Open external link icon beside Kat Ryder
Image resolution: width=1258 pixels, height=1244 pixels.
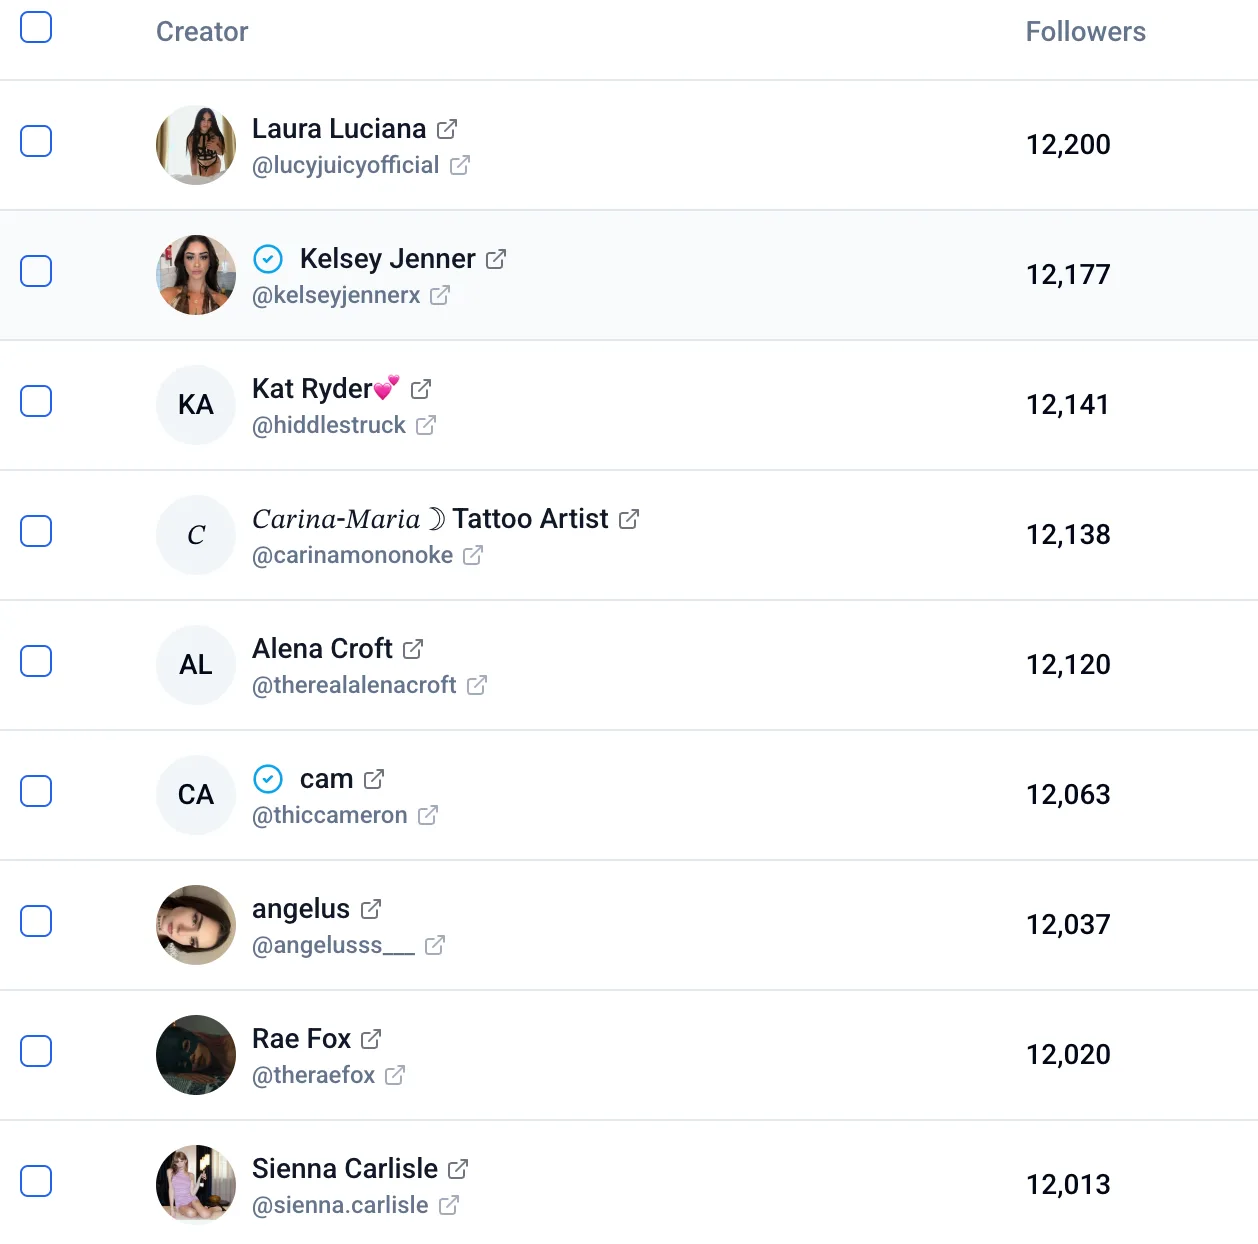(x=421, y=389)
